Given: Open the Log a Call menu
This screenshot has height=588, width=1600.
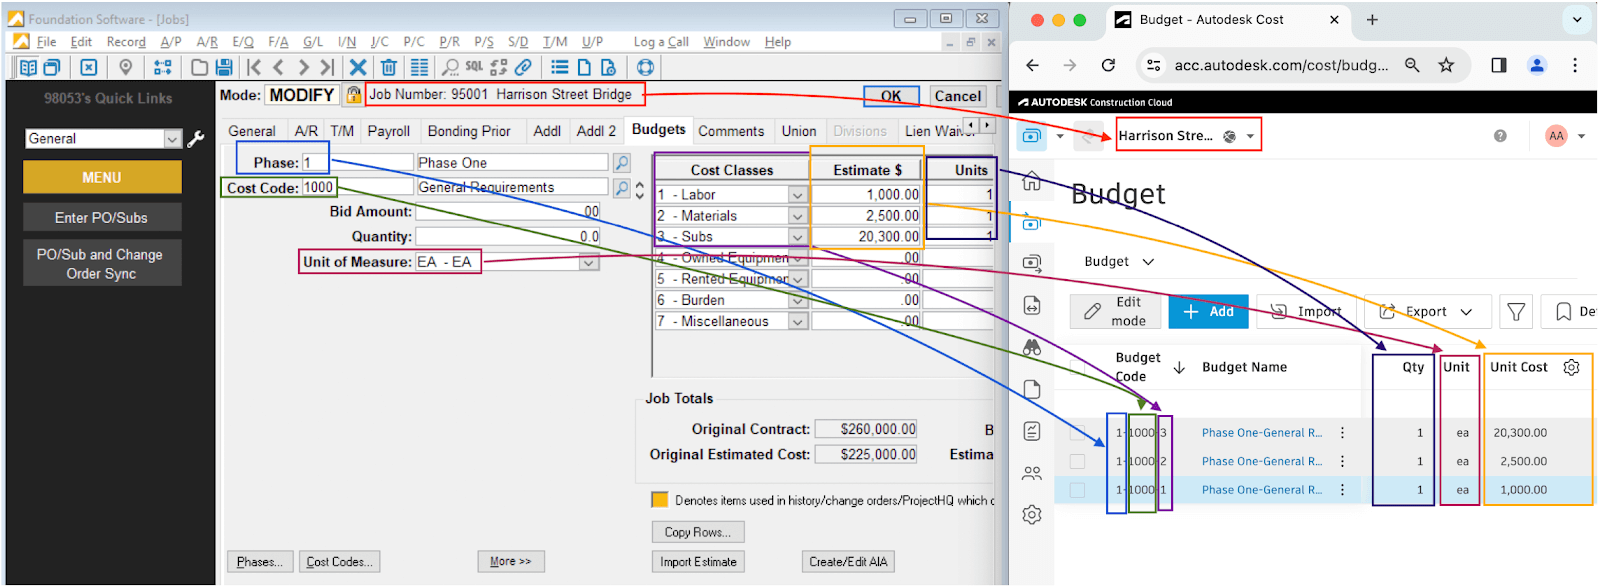Looking at the screenshot, I should click(661, 42).
